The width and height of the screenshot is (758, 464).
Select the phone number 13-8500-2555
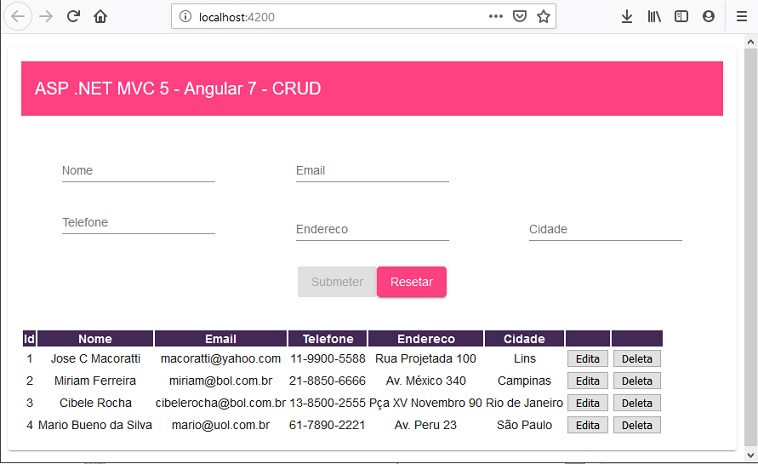[x=328, y=403]
